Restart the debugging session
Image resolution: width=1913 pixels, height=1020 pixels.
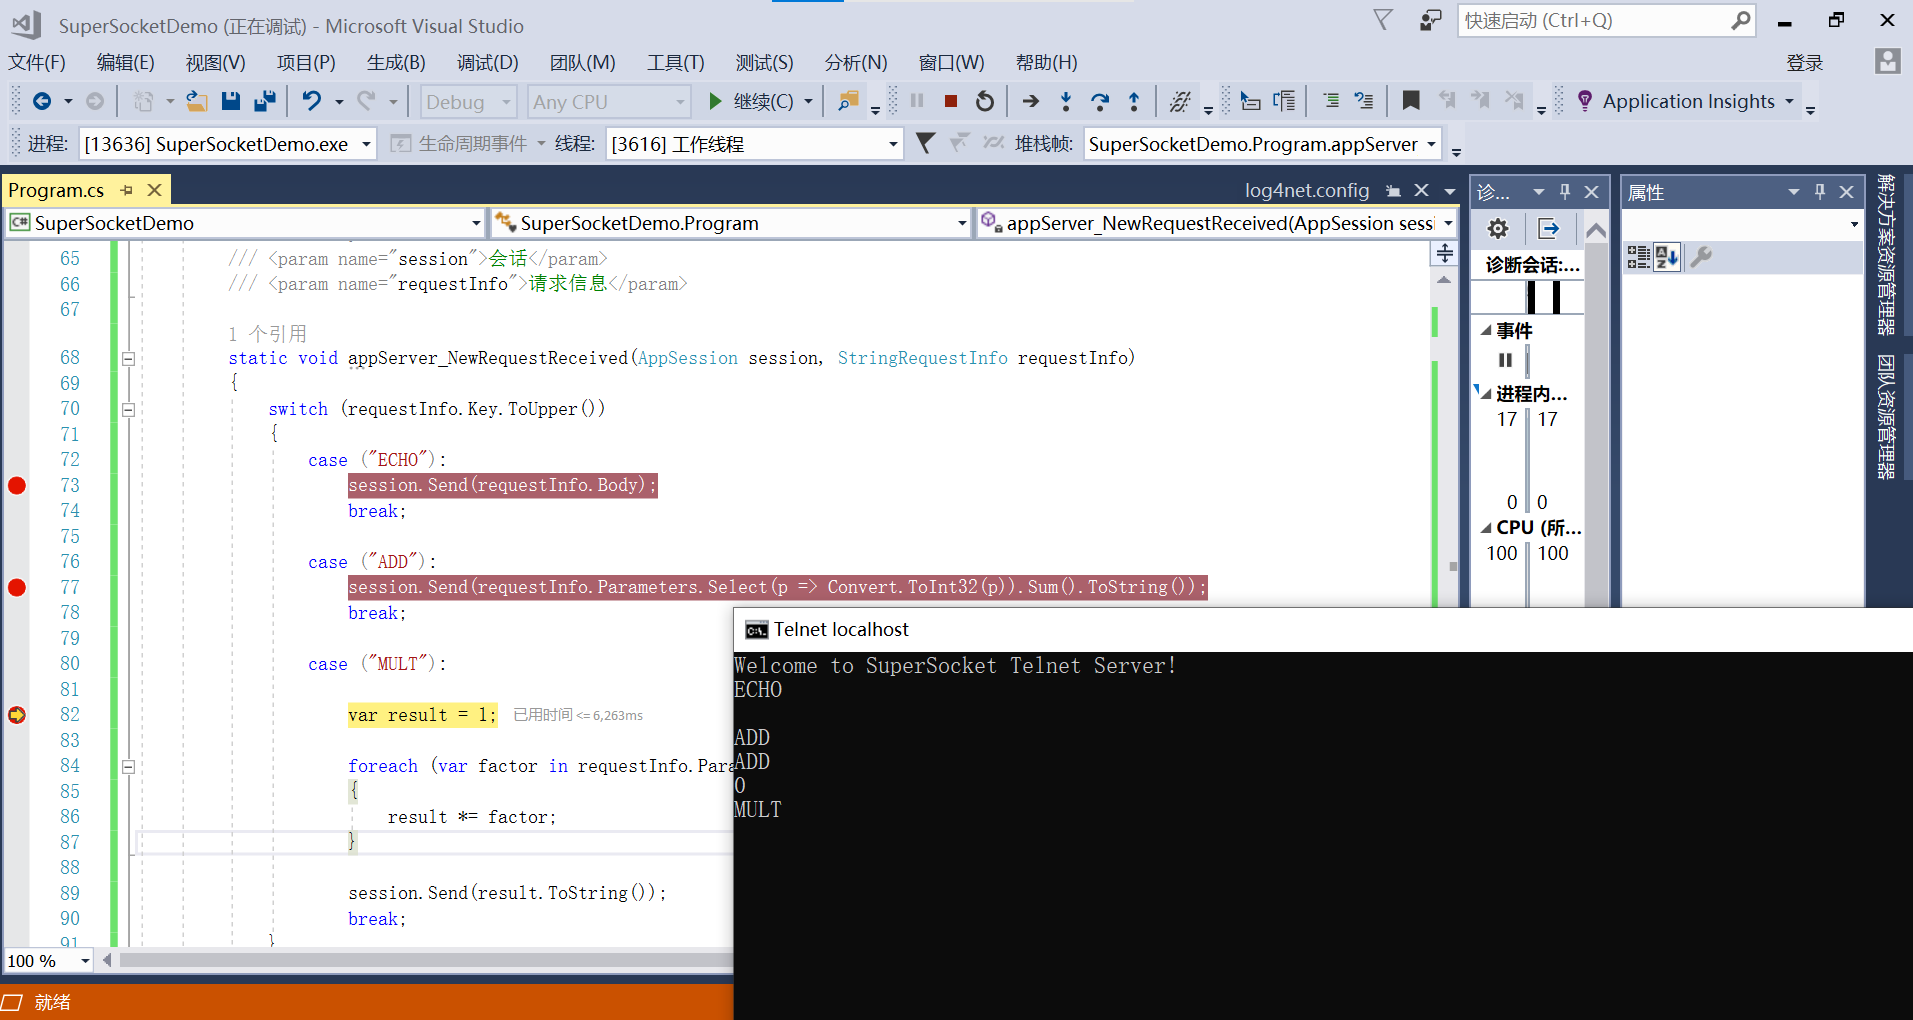click(x=984, y=101)
